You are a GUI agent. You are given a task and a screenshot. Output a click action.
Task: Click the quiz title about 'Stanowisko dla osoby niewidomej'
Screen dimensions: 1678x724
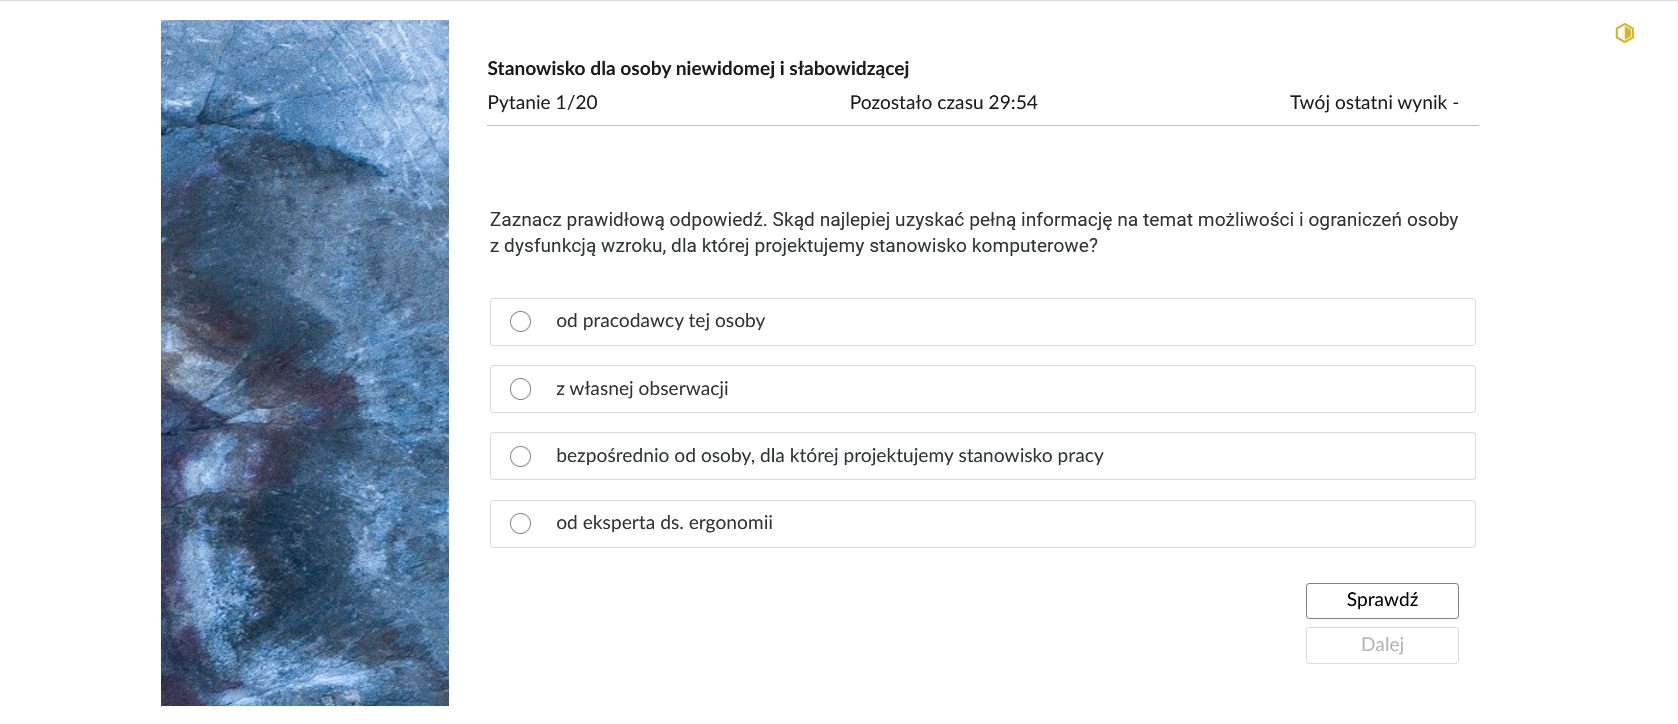697,69
